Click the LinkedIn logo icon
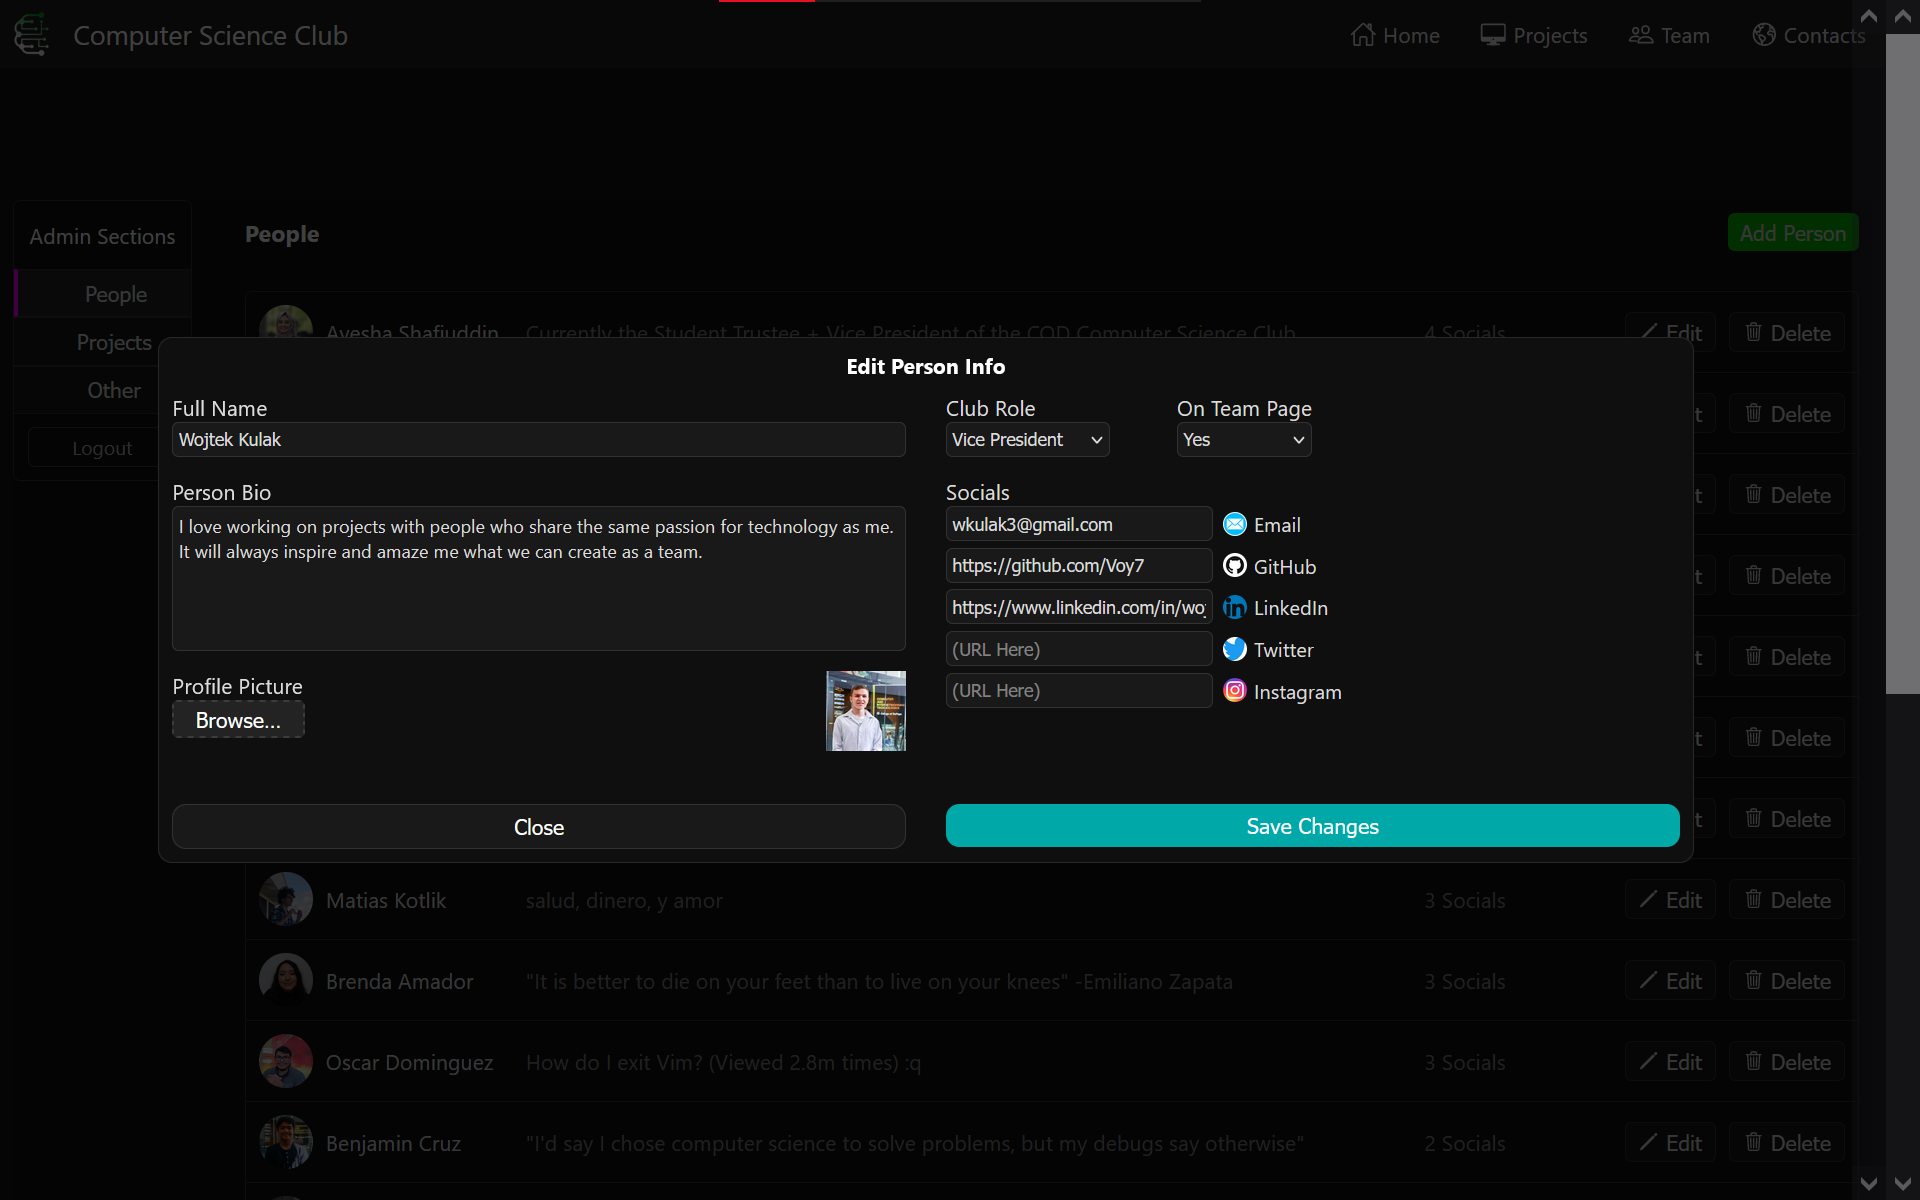The height and width of the screenshot is (1200, 1920). pos(1235,608)
